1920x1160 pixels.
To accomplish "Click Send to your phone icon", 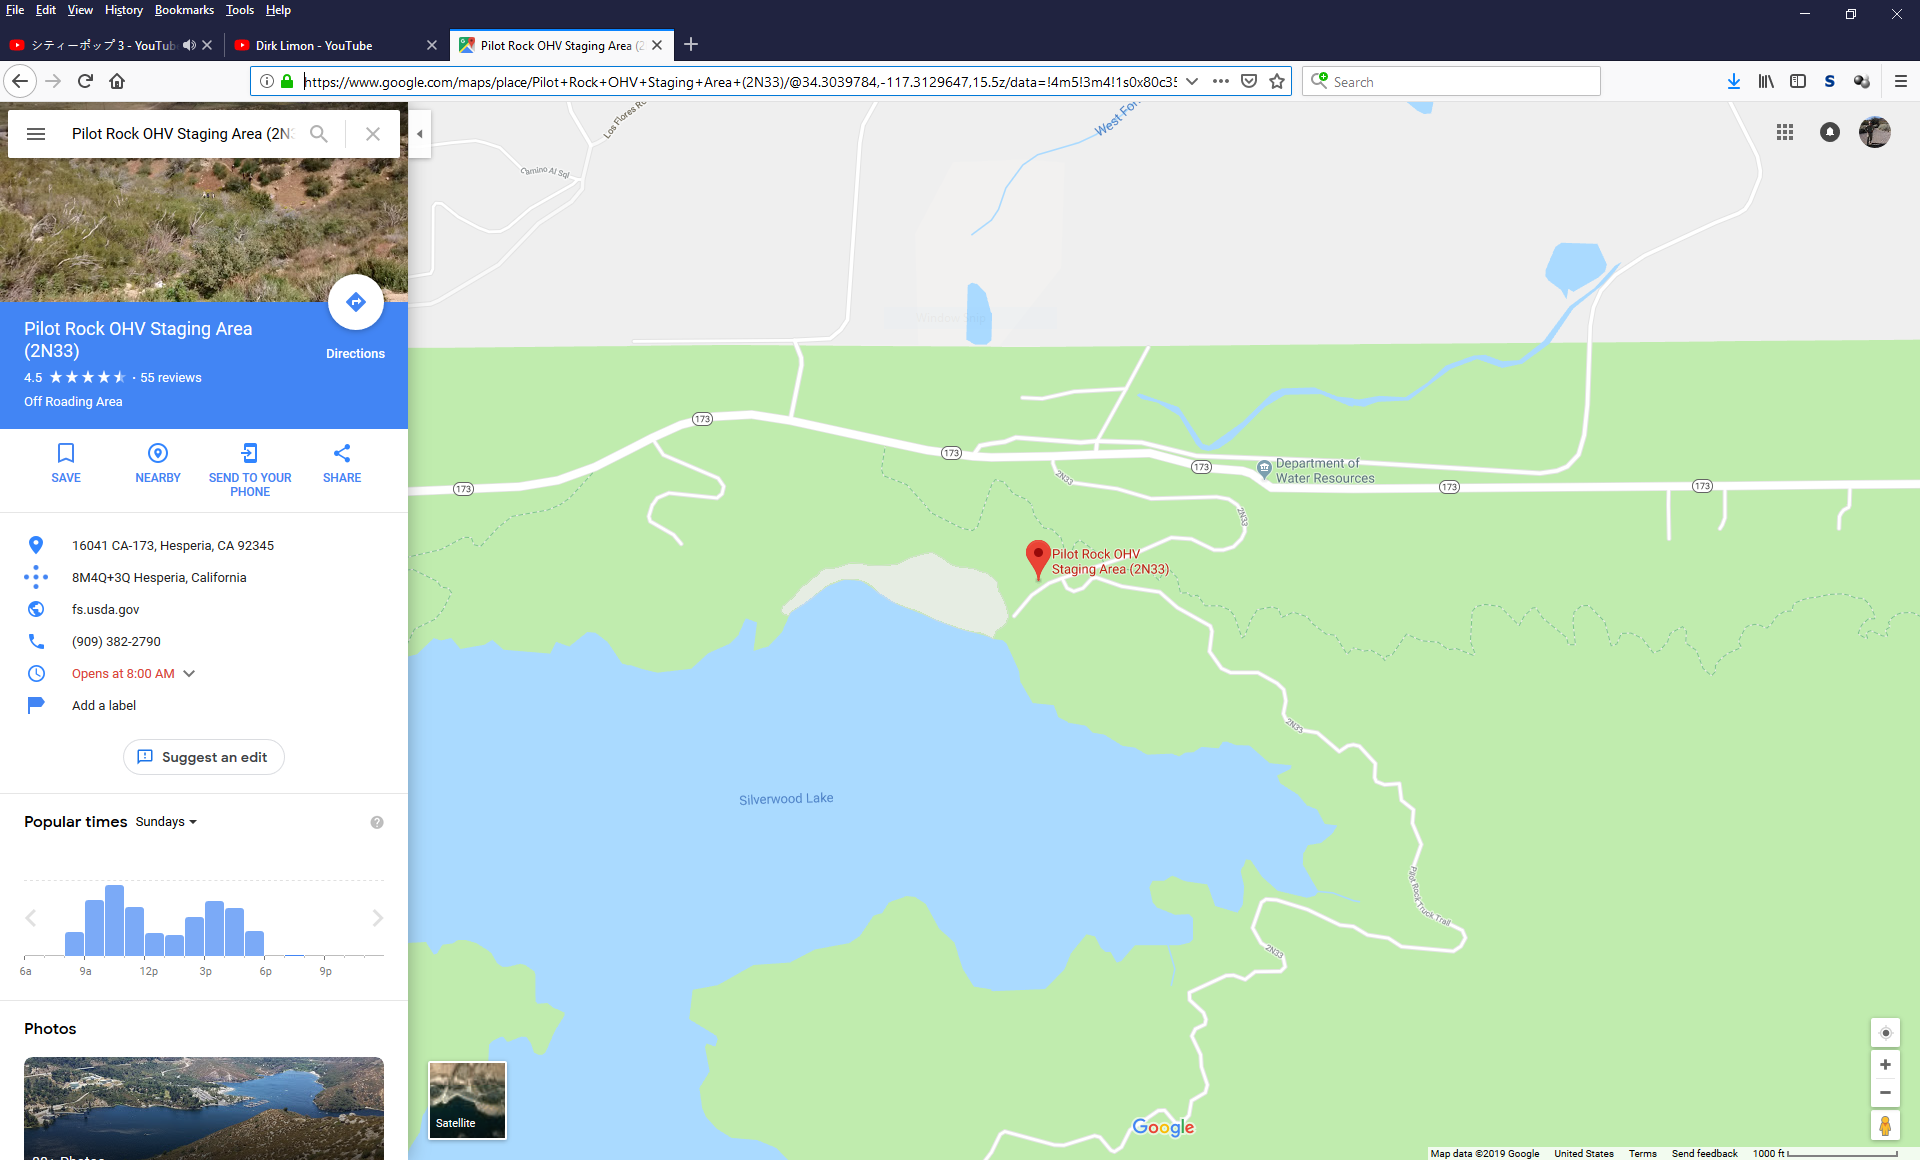I will (250, 453).
